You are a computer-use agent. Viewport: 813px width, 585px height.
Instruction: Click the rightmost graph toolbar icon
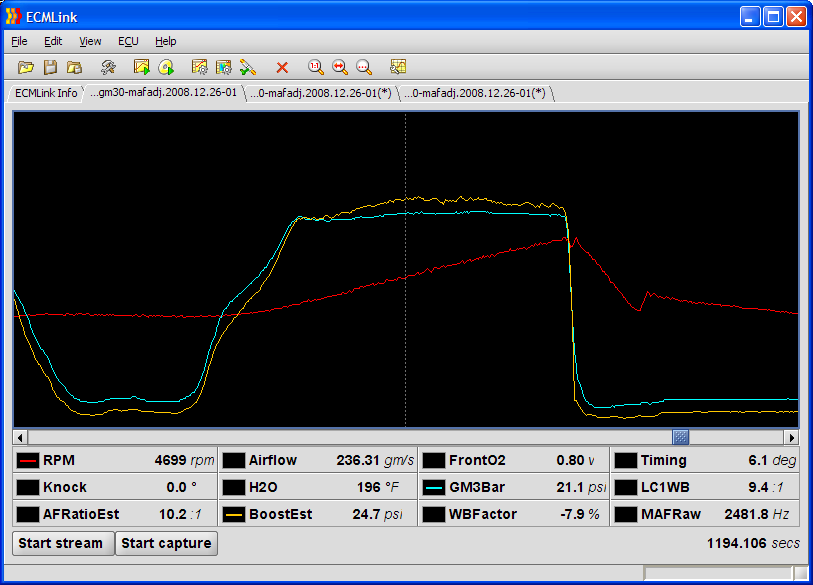pyautogui.click(x=398, y=67)
